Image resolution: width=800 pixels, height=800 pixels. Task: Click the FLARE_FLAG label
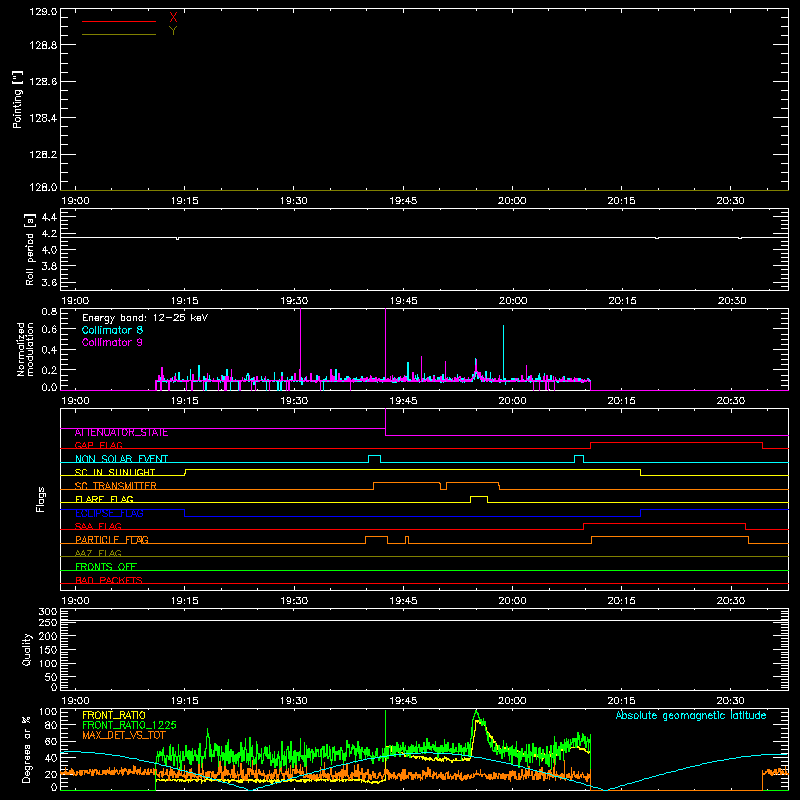click(104, 499)
